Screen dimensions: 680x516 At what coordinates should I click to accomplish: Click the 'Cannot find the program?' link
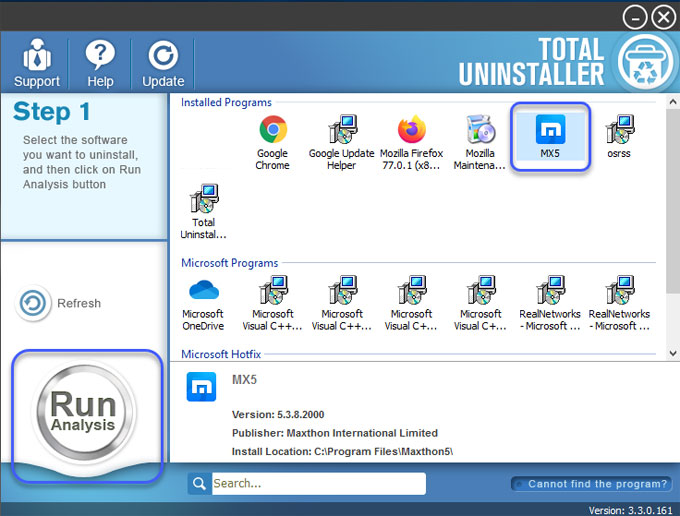tap(592, 484)
